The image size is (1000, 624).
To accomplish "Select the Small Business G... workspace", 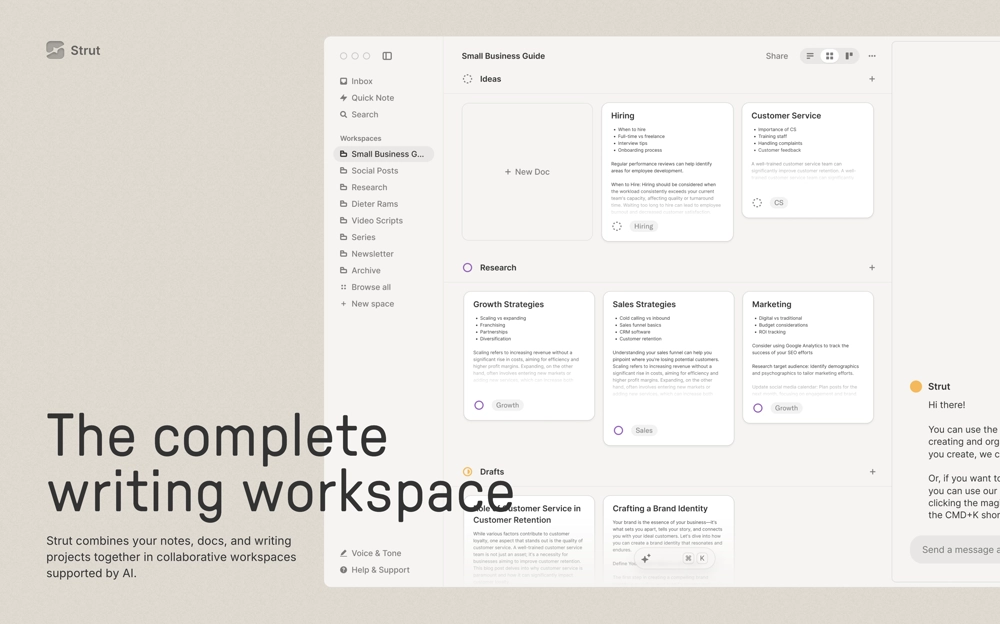I will [383, 154].
